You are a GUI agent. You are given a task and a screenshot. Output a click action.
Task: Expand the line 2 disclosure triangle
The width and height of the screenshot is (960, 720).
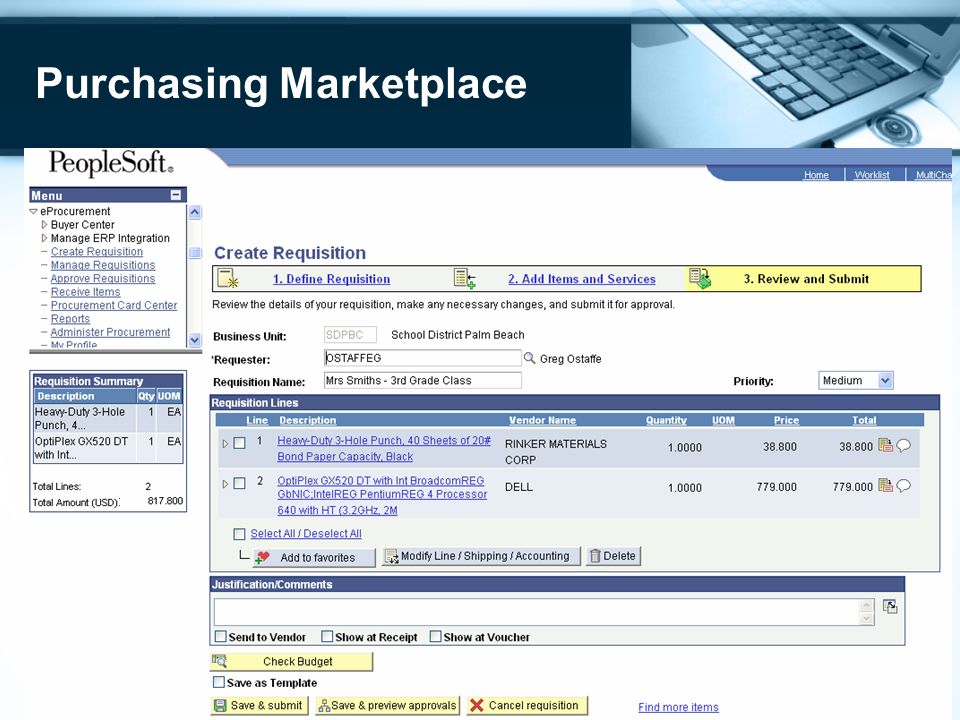point(225,484)
